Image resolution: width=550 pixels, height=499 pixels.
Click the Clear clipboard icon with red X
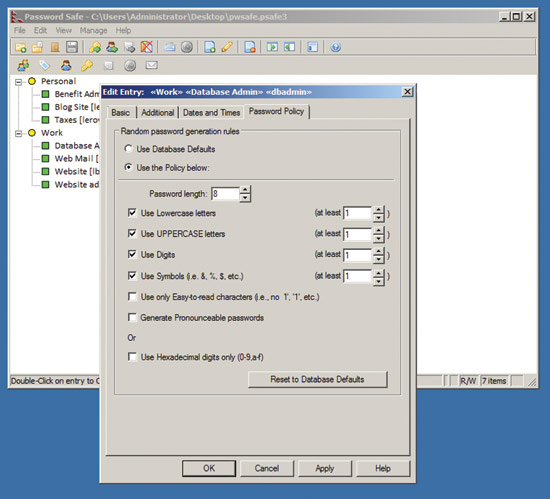[147, 47]
